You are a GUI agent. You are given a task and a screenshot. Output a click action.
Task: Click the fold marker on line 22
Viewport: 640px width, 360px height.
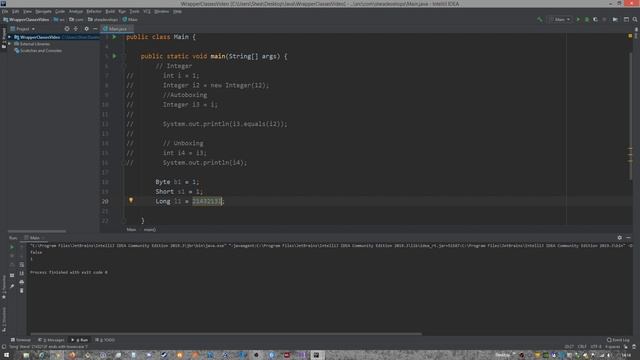point(124,221)
